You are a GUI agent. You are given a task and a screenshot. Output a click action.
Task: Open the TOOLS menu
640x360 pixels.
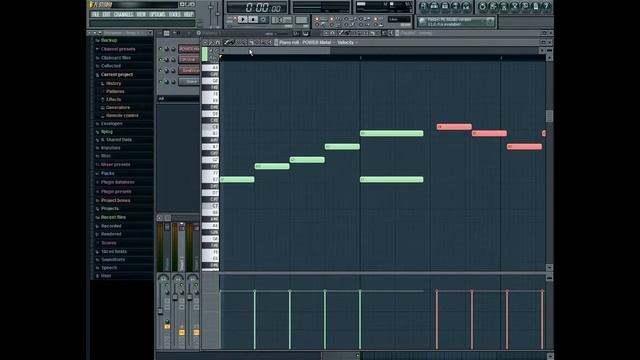[x=175, y=14]
